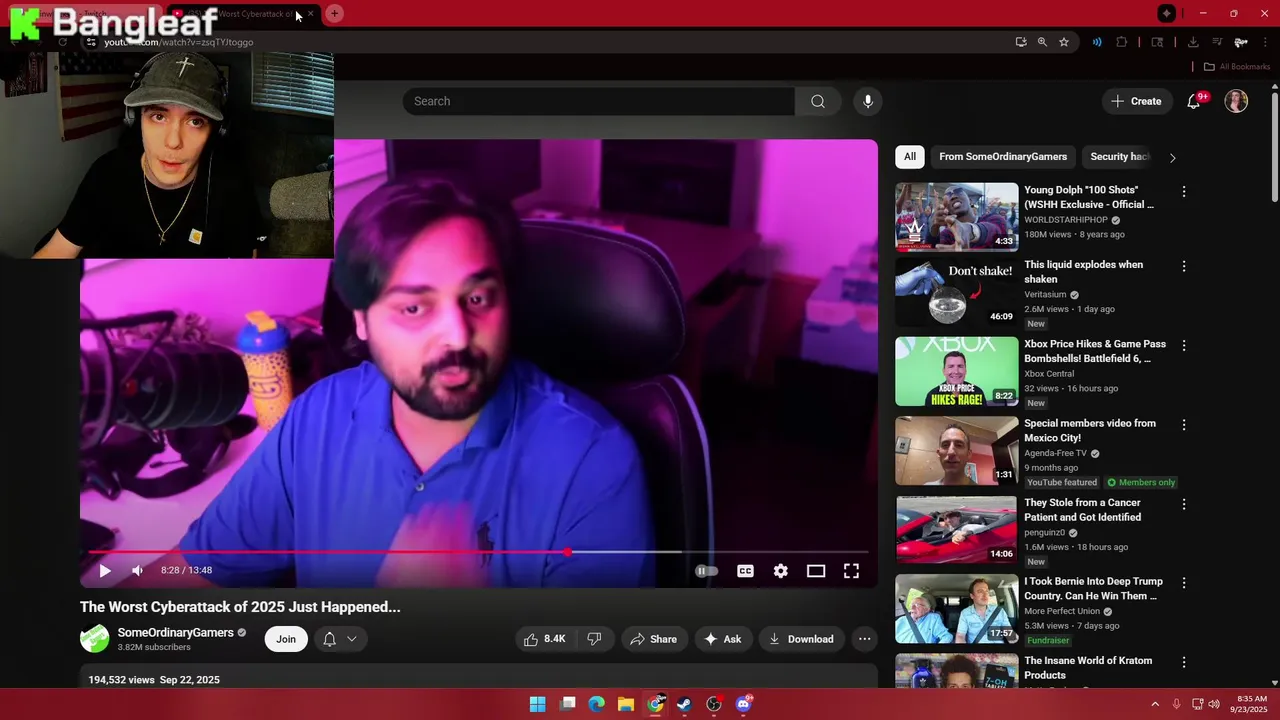The height and width of the screenshot is (720, 1280).
Task: Open the account avatar menu
Action: coord(1237,101)
